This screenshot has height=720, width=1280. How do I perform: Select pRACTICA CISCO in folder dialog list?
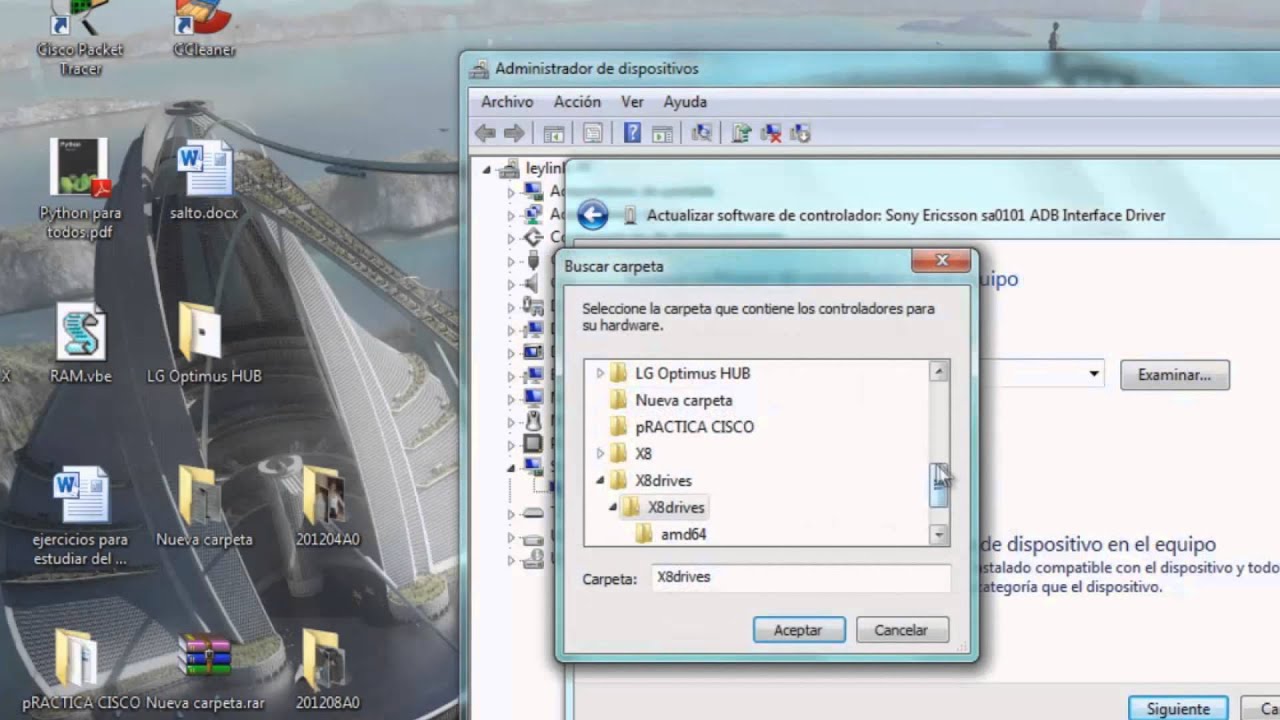point(694,427)
